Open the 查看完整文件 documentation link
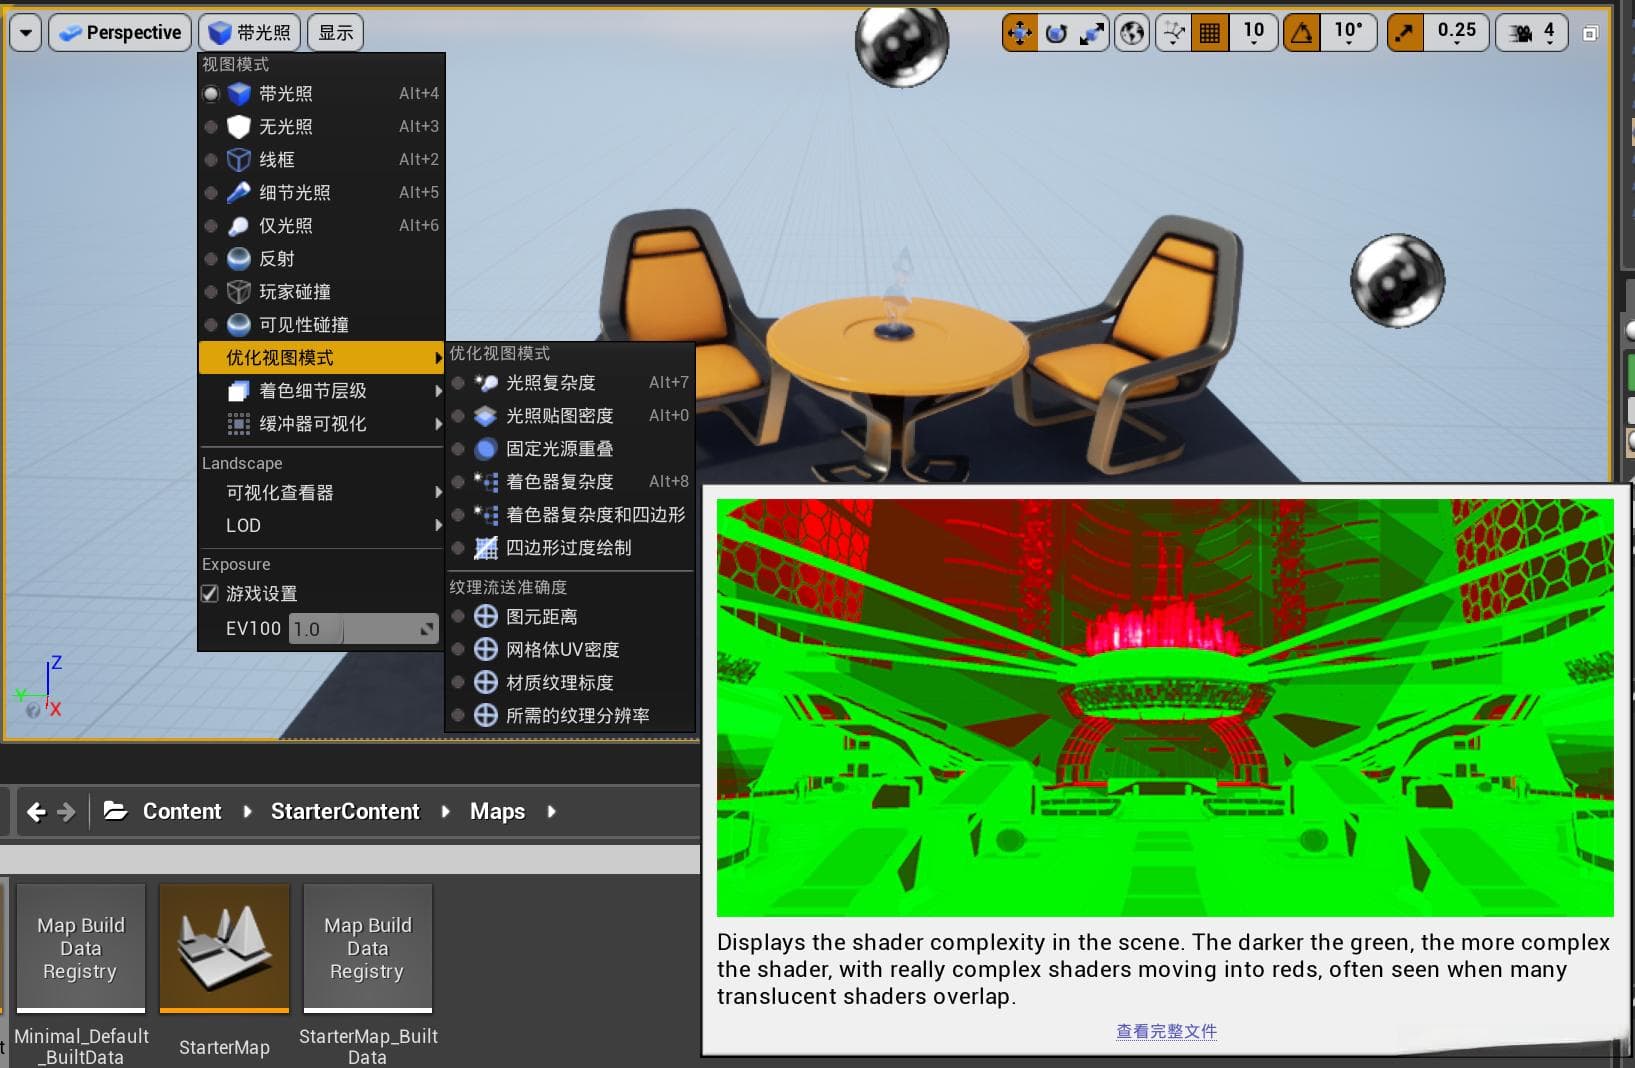Screen dimensions: 1635x1068 [1166, 1031]
